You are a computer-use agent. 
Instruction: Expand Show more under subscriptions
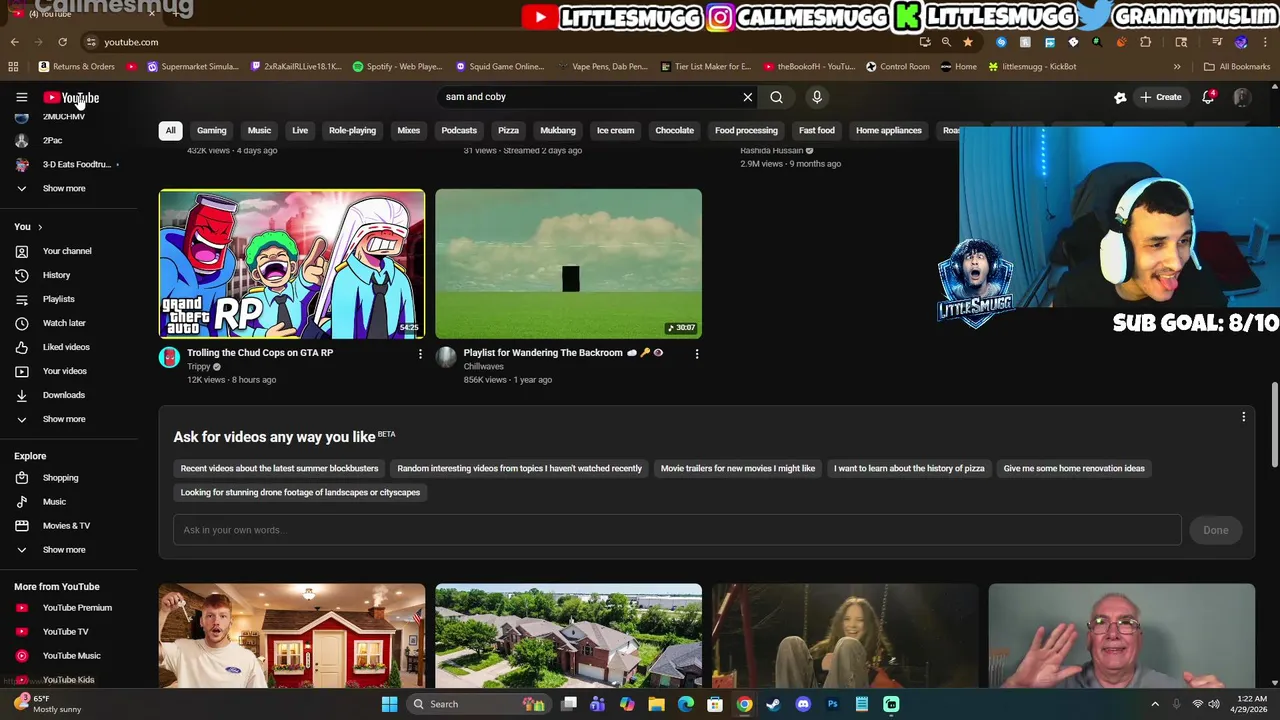64,188
